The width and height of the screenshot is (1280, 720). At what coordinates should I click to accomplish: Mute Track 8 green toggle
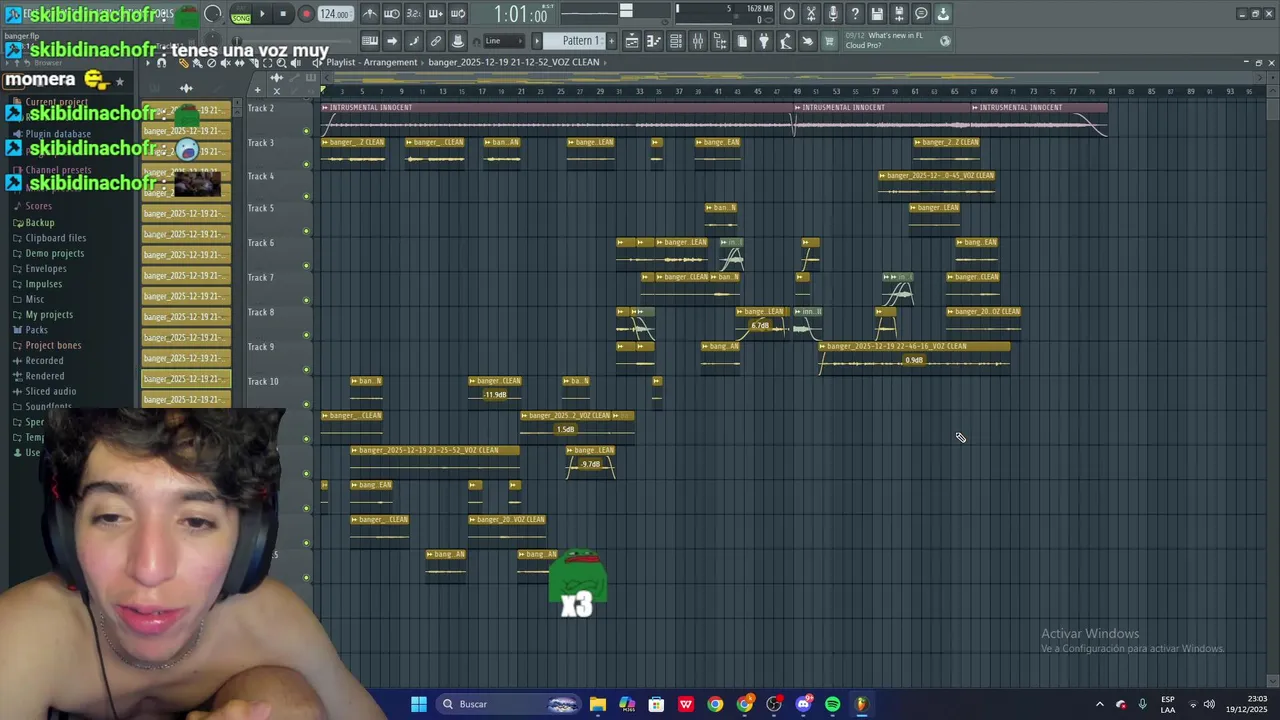pos(307,335)
